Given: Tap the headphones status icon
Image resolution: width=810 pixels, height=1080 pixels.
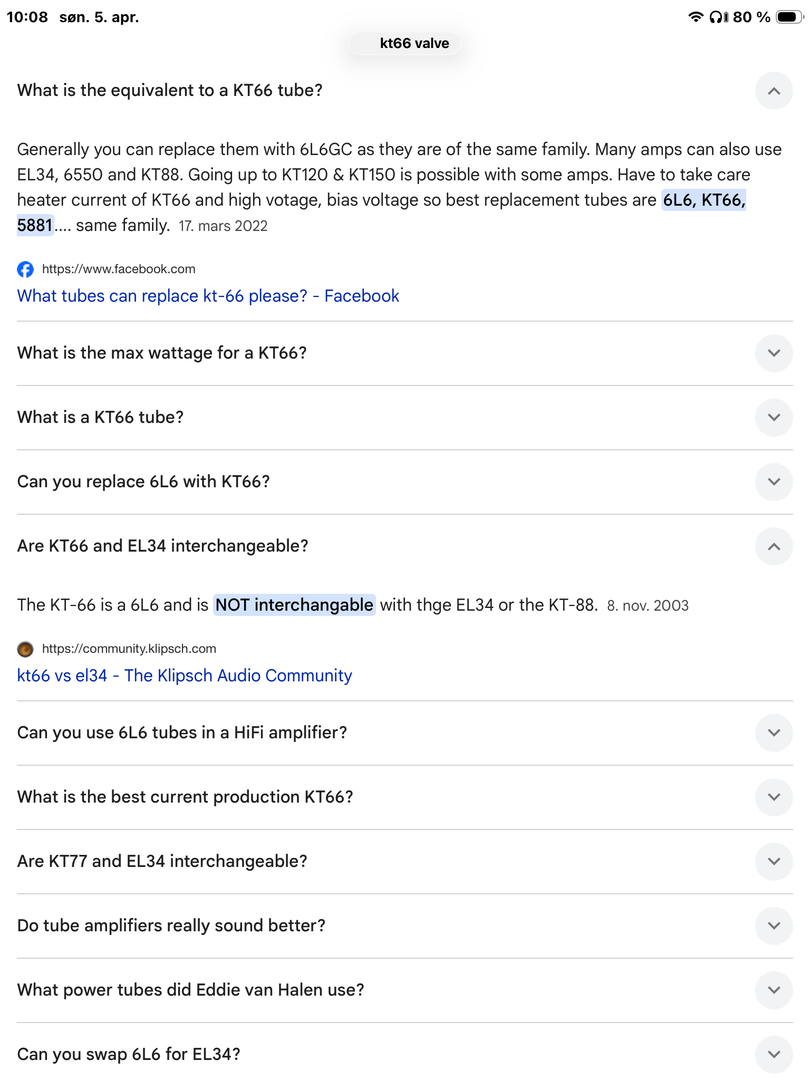Looking at the screenshot, I should [717, 17].
